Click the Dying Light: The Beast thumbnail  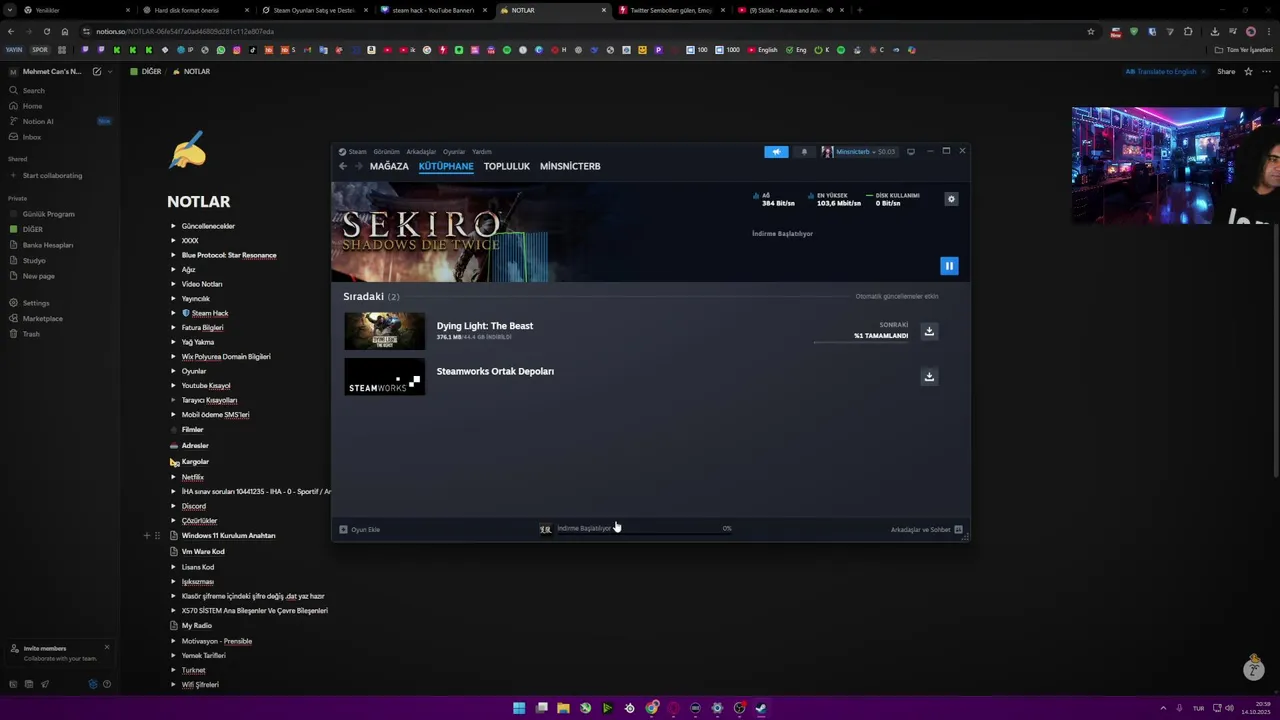(x=385, y=331)
